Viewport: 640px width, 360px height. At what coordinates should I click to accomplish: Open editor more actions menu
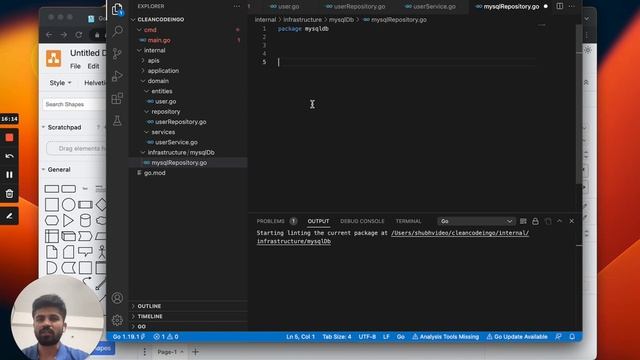point(572,7)
